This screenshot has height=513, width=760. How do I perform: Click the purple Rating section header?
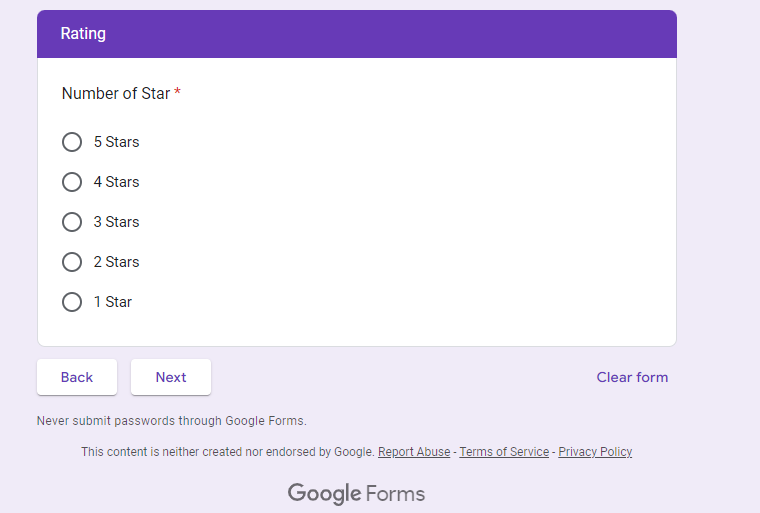pos(357,34)
